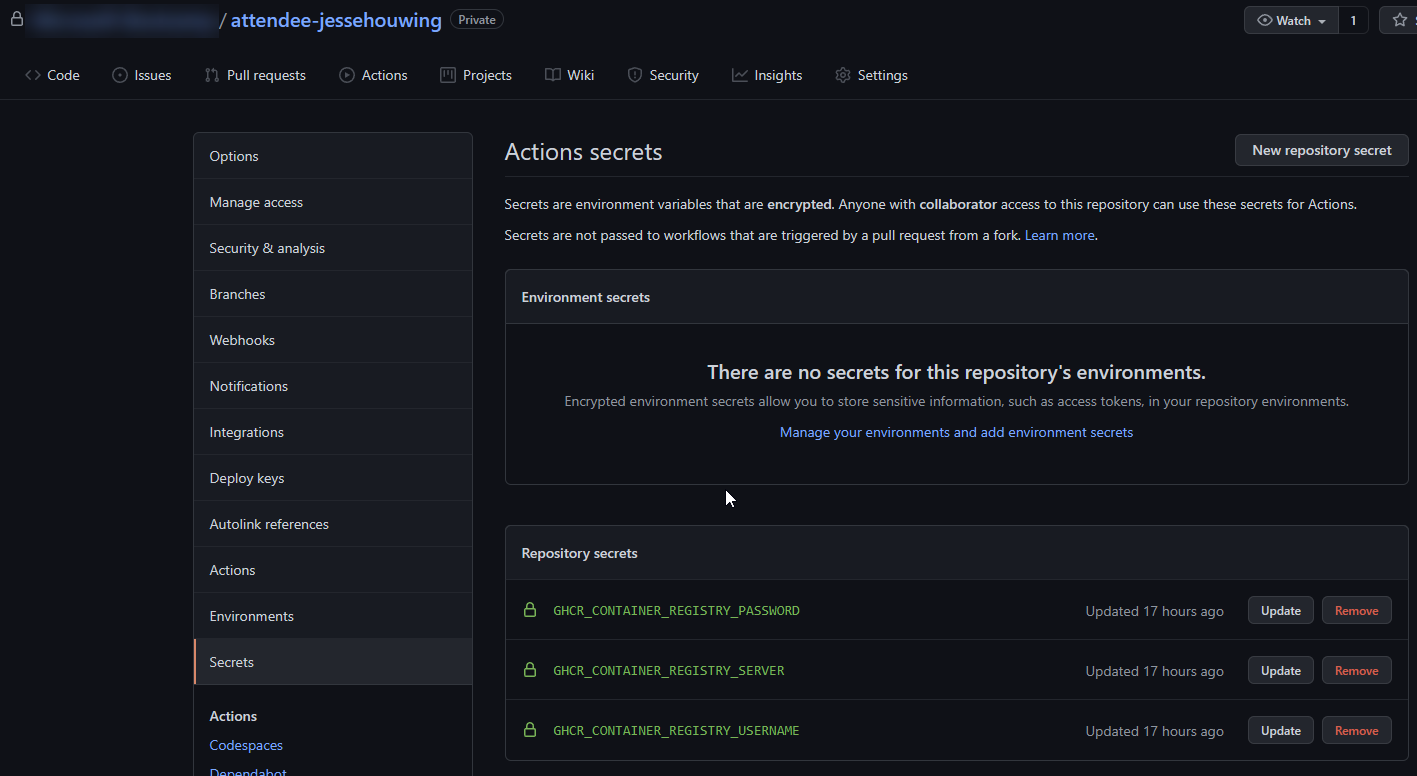Click the Projects tab board icon
This screenshot has height=776, width=1417.
point(448,75)
